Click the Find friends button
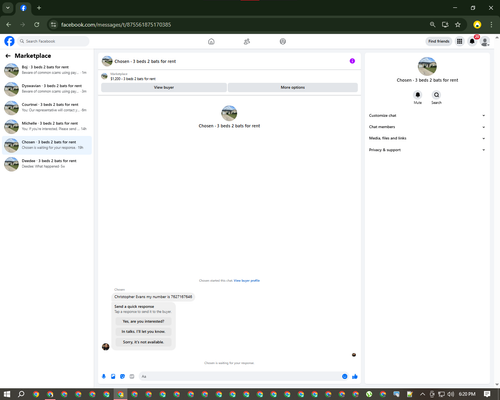This screenshot has width=500, height=400. 439,41
